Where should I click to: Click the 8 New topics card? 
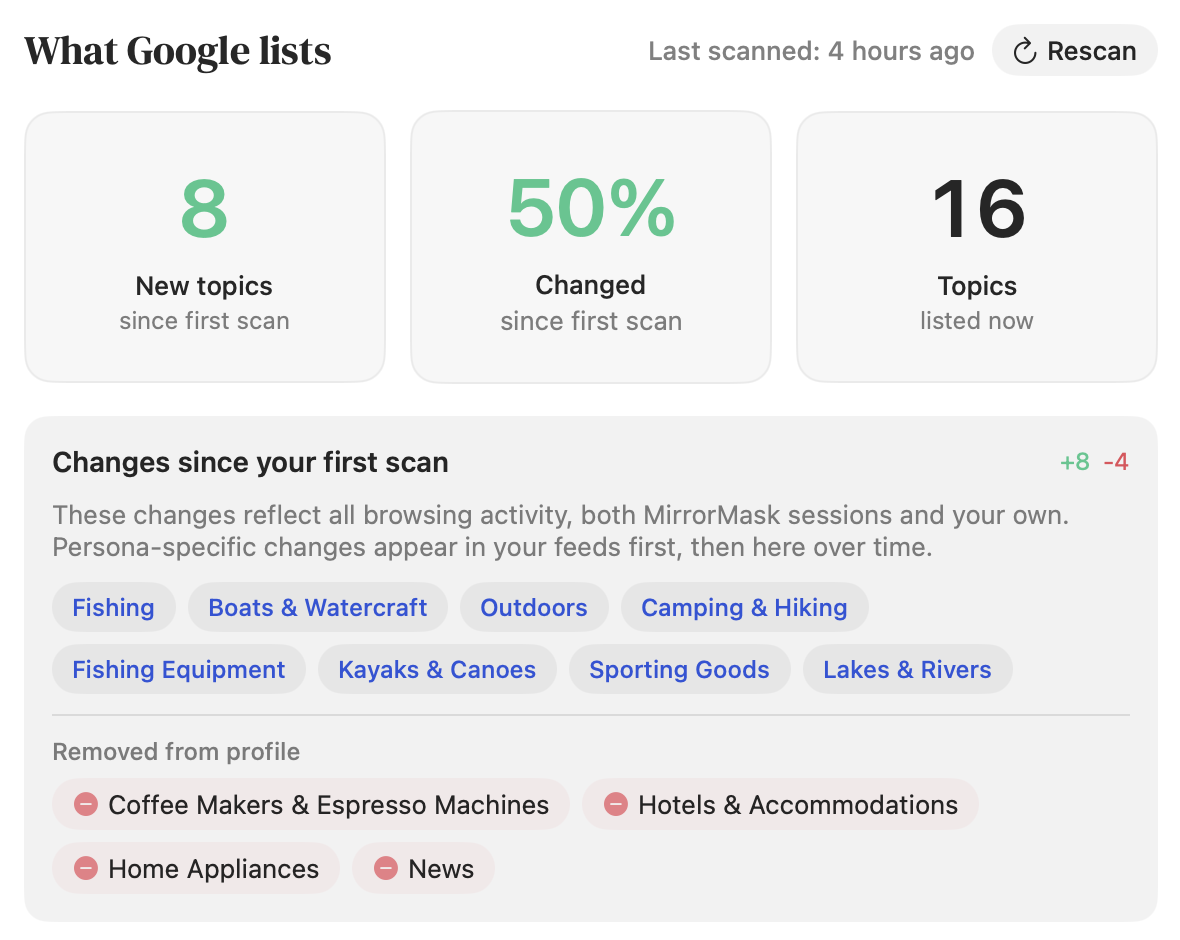205,247
